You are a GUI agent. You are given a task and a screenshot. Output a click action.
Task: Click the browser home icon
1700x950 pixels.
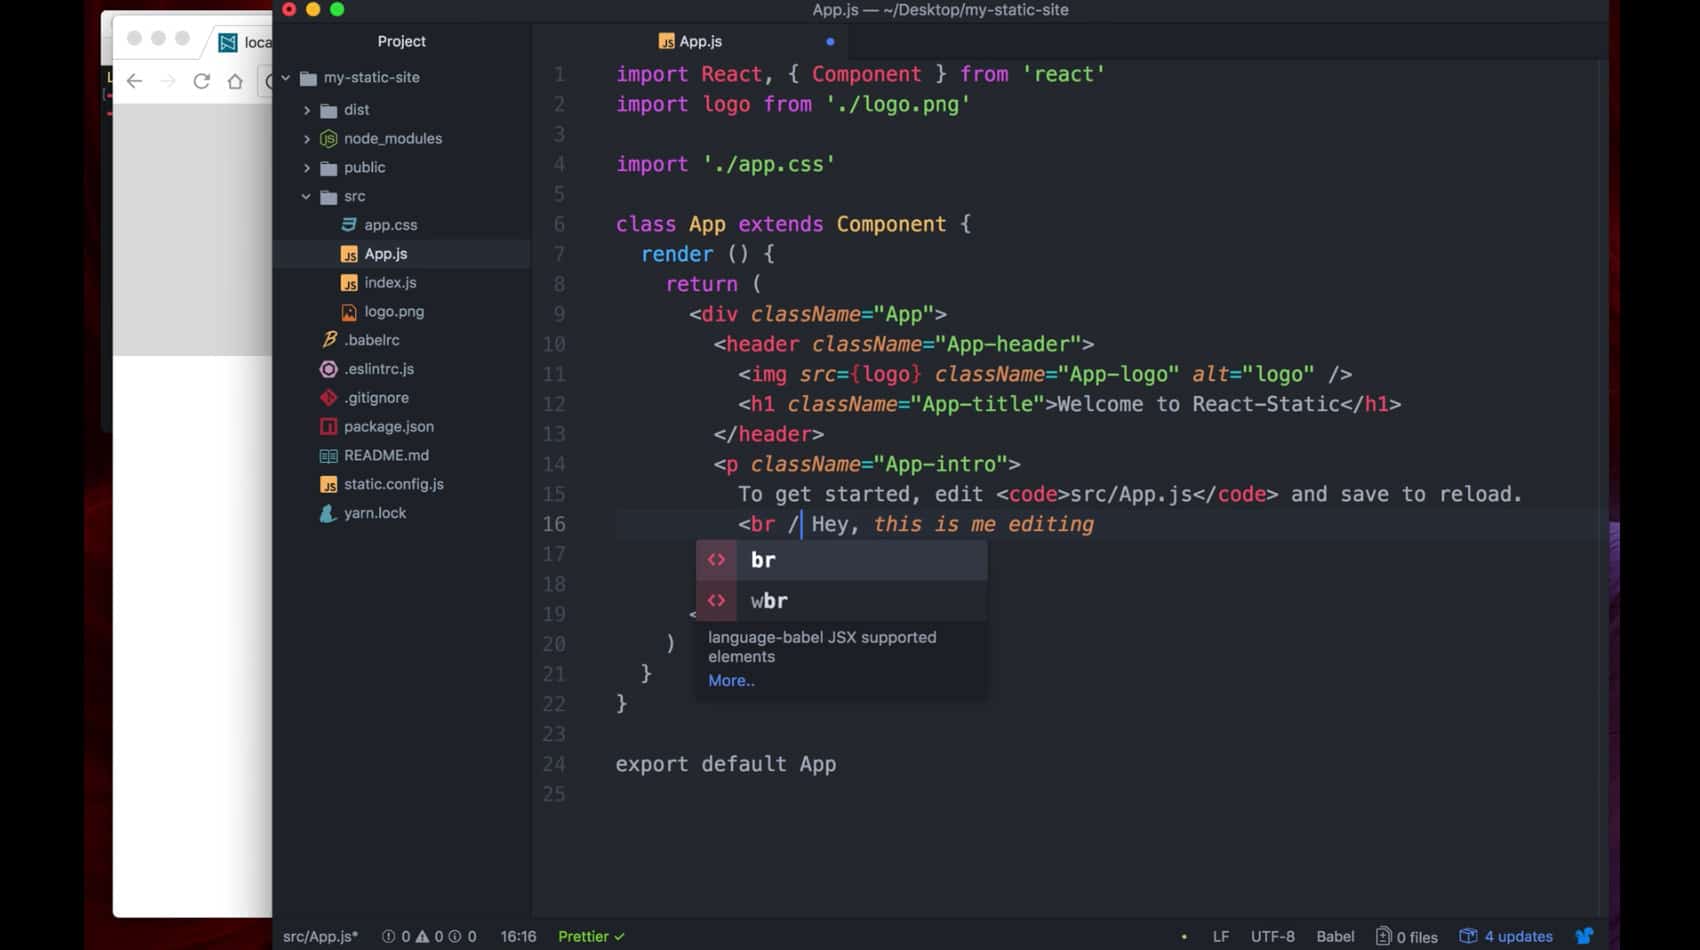pos(235,81)
